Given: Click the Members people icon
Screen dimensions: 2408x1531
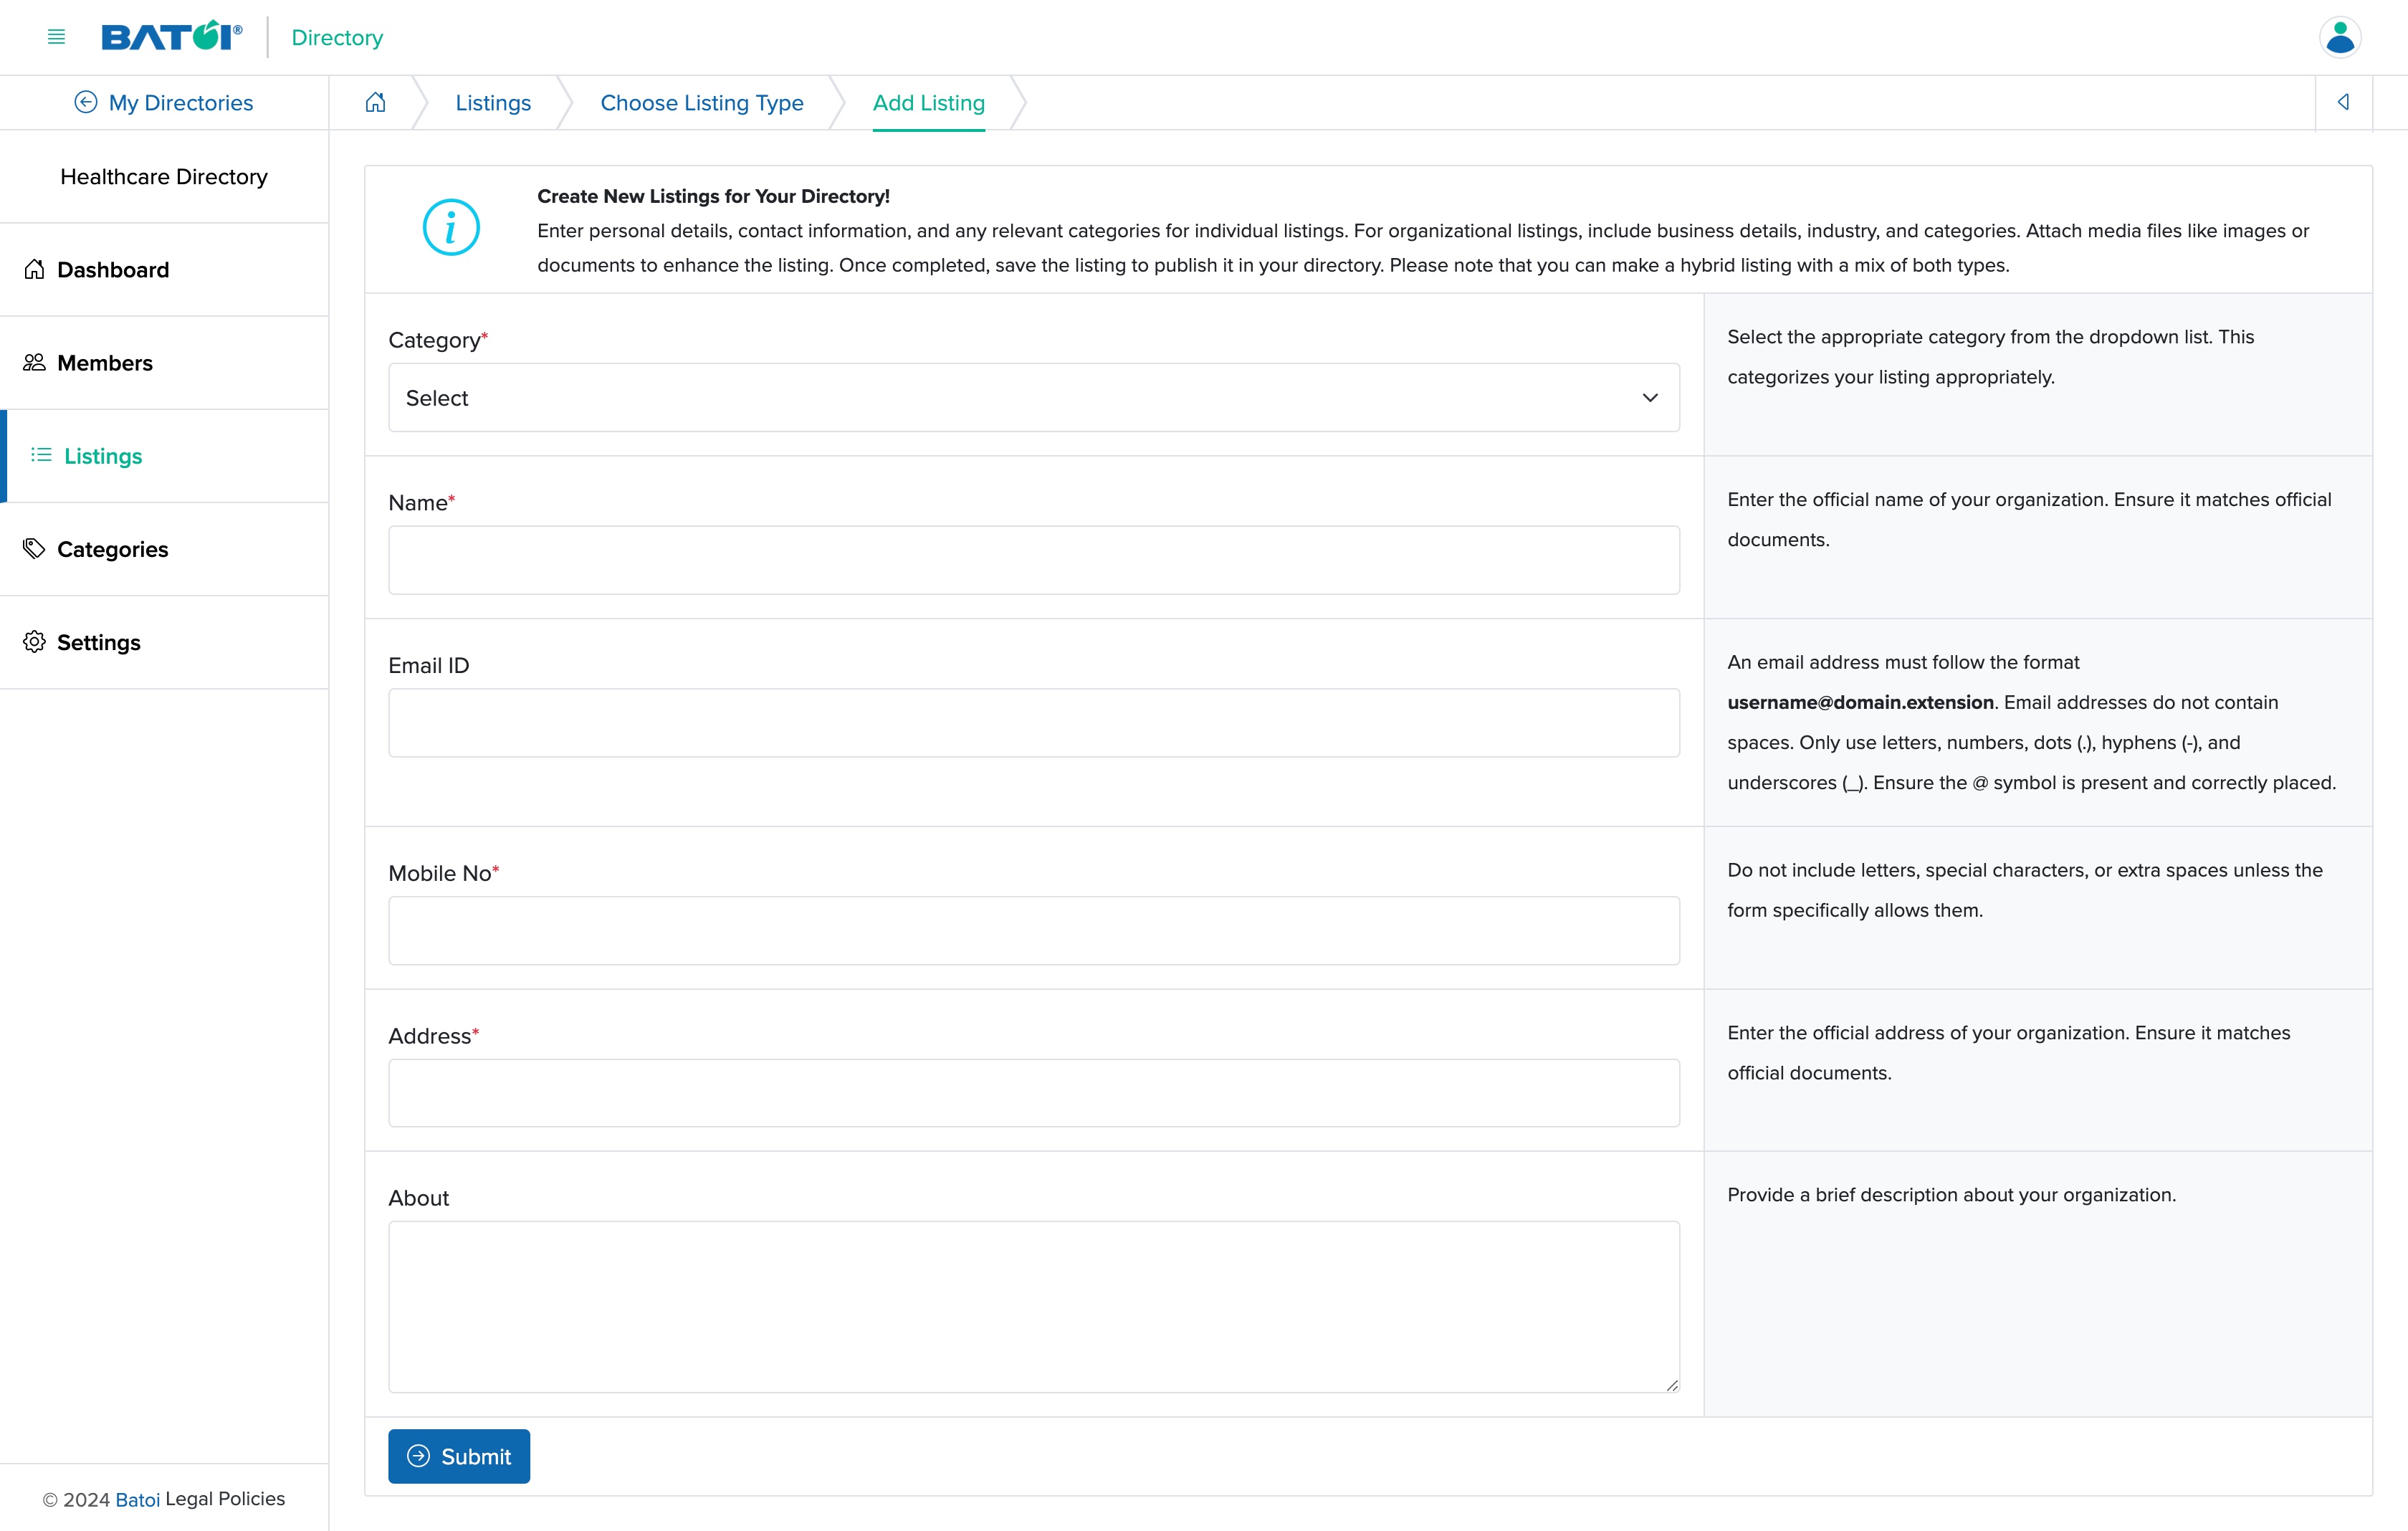Looking at the screenshot, I should click(34, 362).
